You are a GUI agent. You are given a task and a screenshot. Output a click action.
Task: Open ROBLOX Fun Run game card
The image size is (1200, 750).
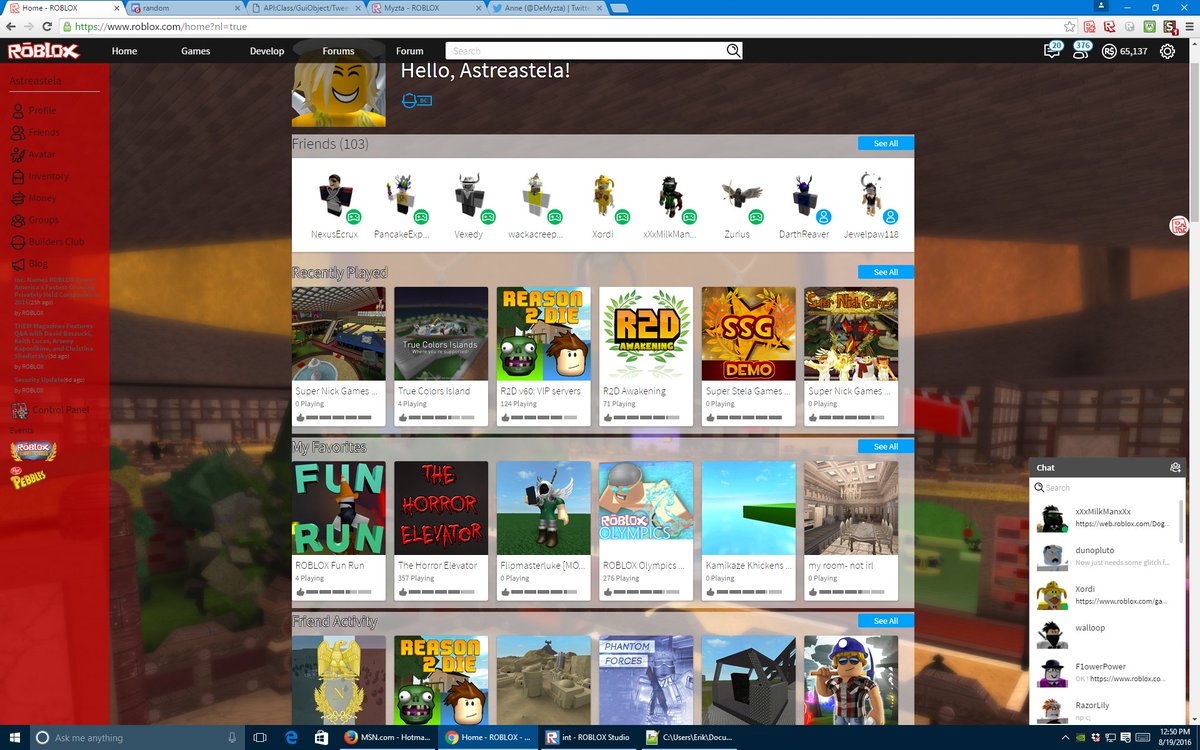pos(339,530)
